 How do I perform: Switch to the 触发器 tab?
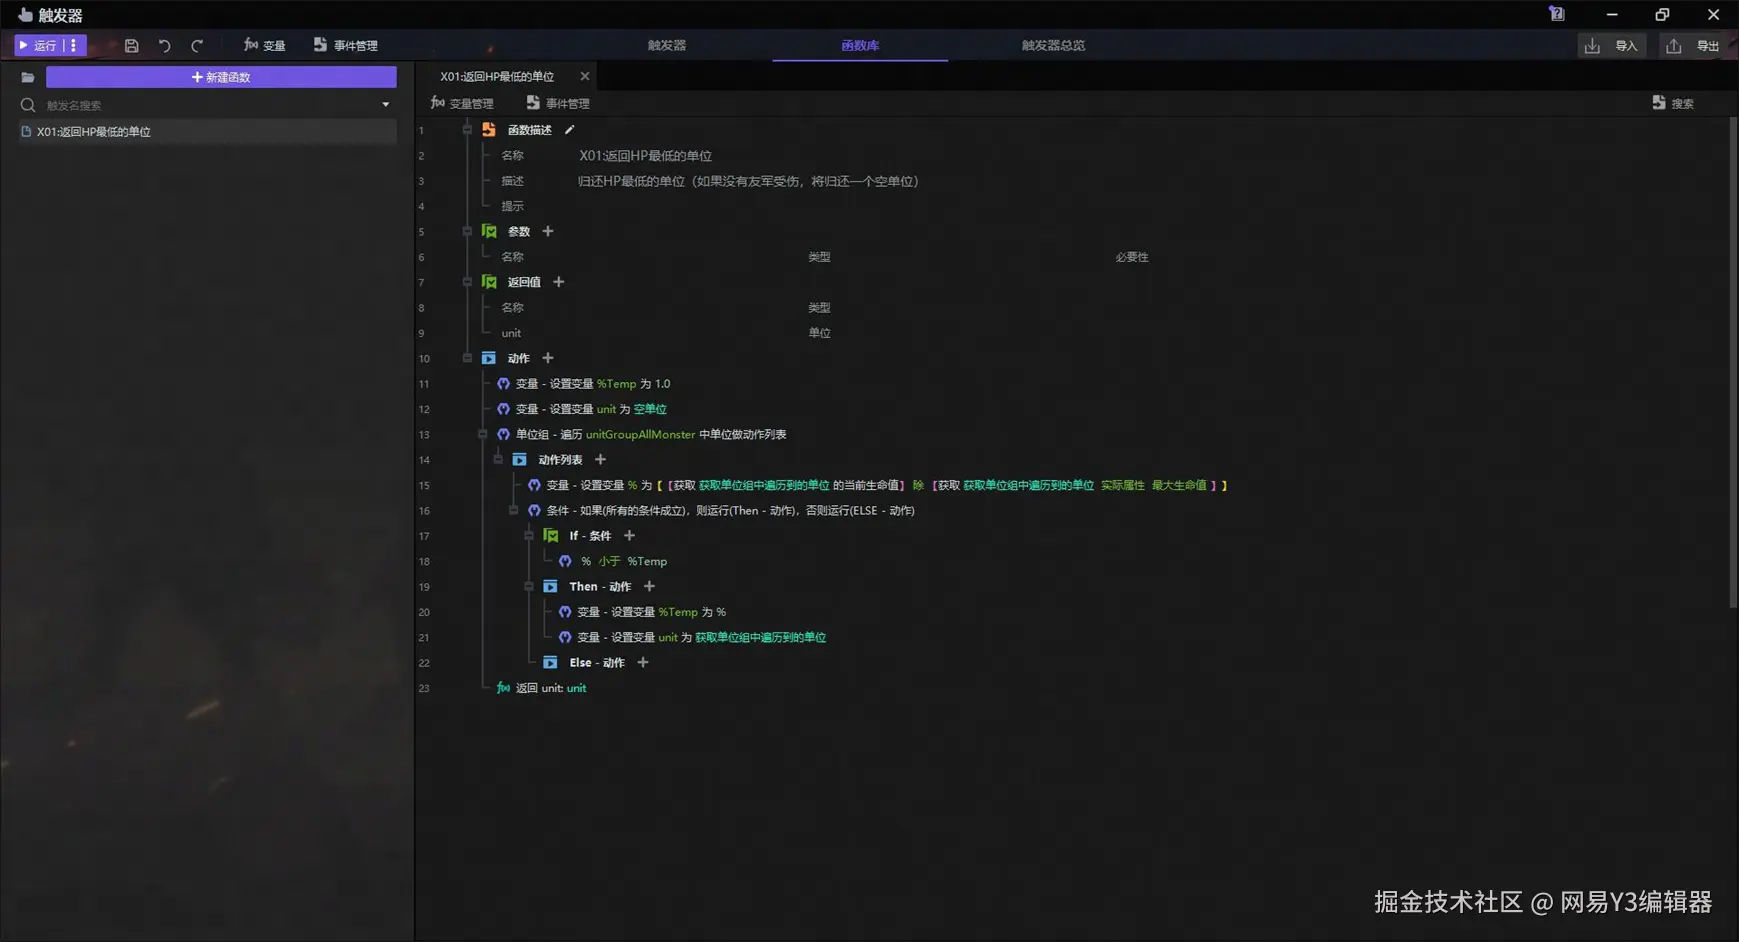click(x=667, y=45)
